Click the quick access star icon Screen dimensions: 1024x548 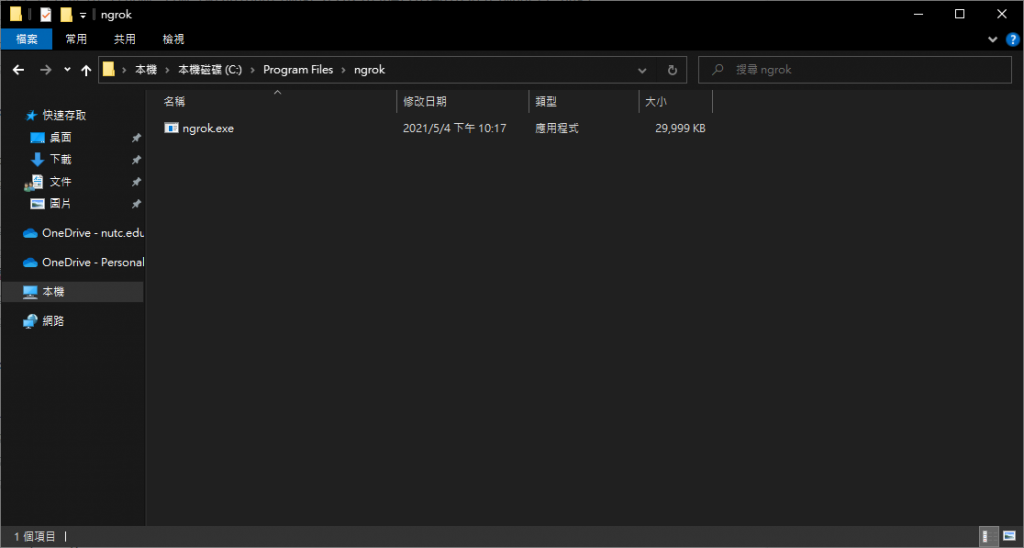click(31, 116)
